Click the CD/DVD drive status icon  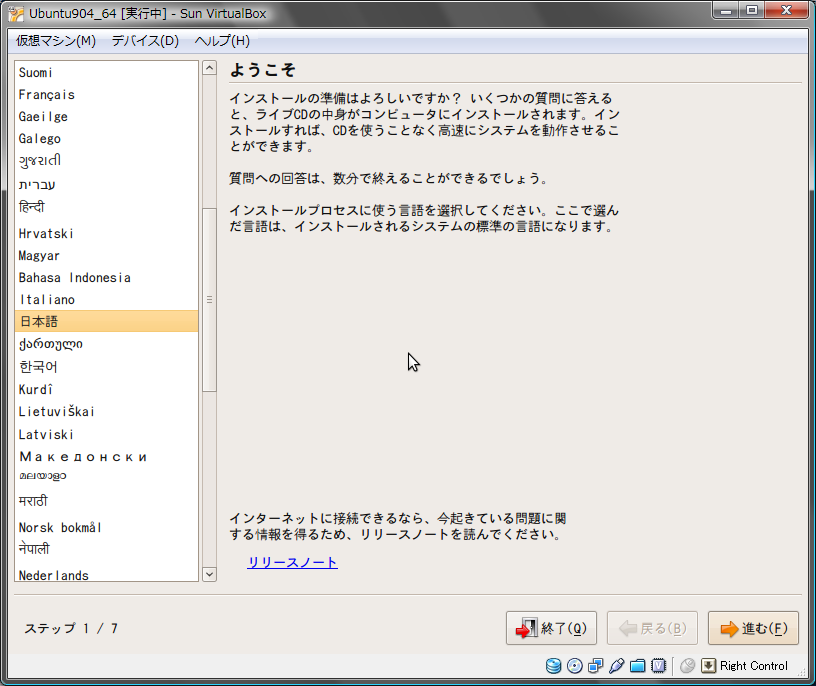pyautogui.click(x=575, y=666)
